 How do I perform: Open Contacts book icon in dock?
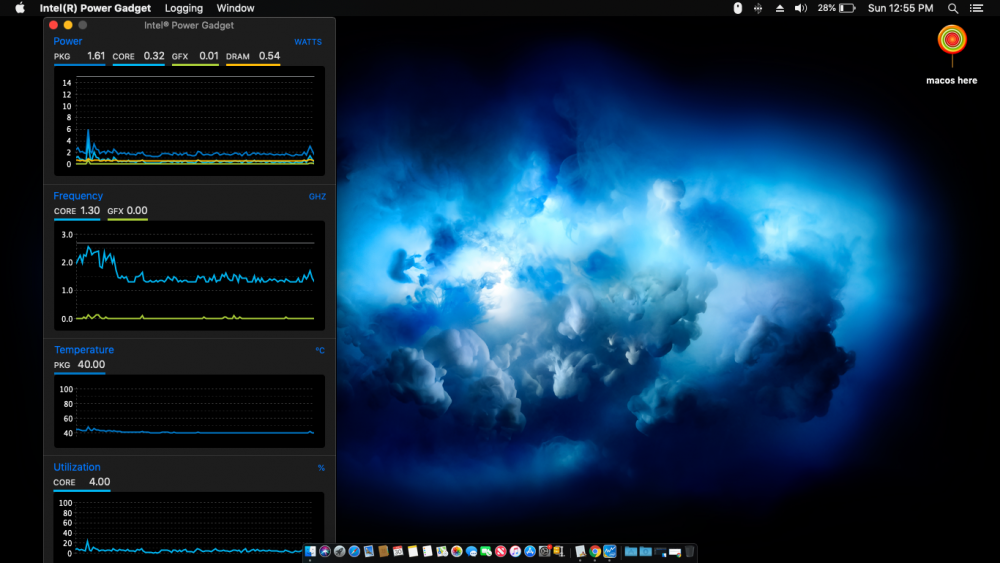click(383, 552)
